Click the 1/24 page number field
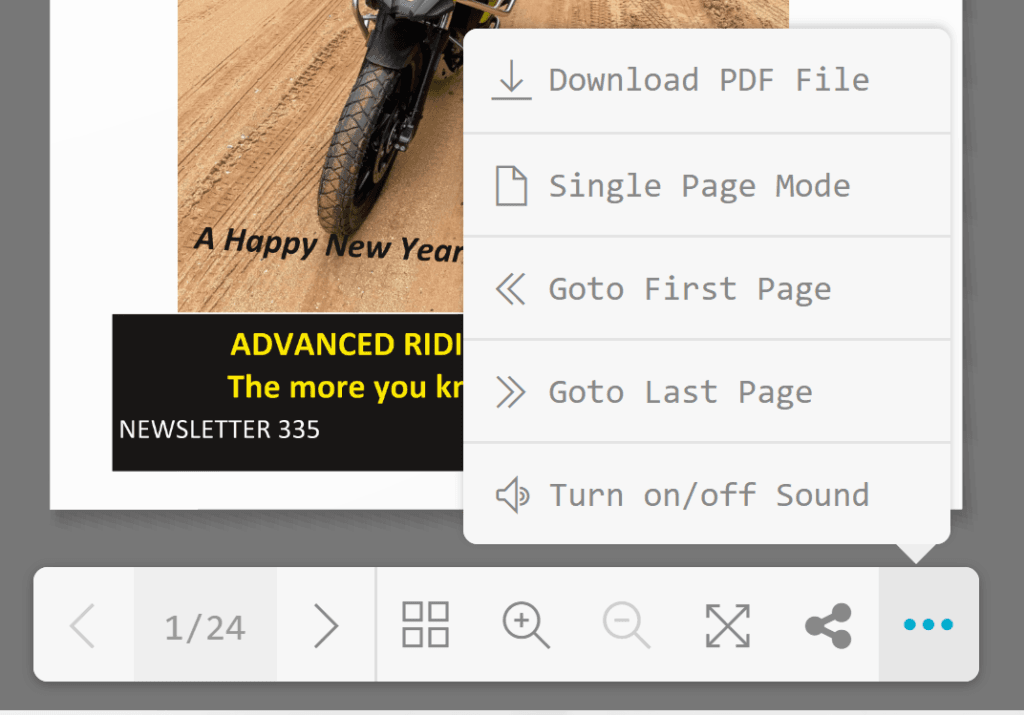1024x715 pixels. pyautogui.click(x=205, y=625)
